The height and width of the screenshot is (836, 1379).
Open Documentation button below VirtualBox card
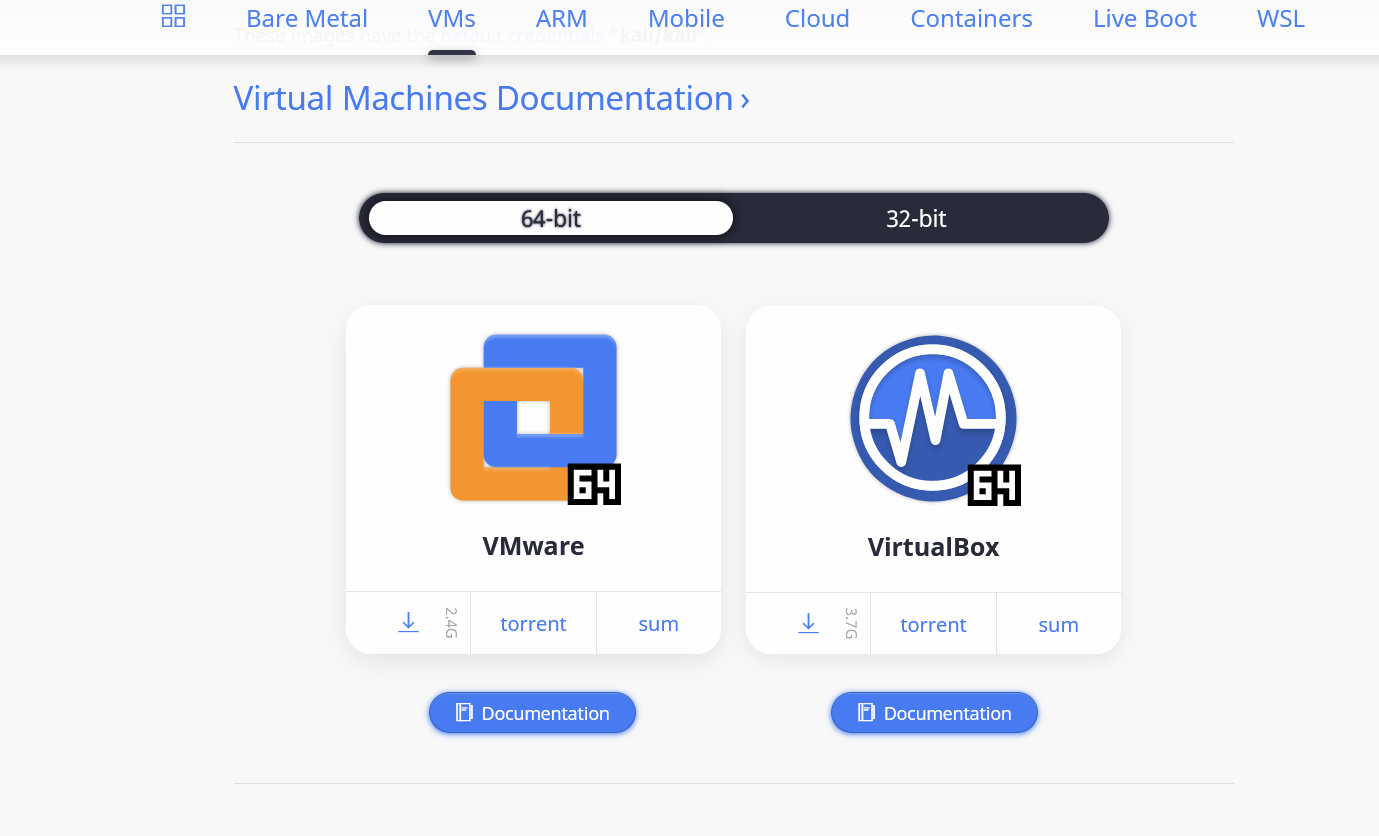pyautogui.click(x=934, y=713)
